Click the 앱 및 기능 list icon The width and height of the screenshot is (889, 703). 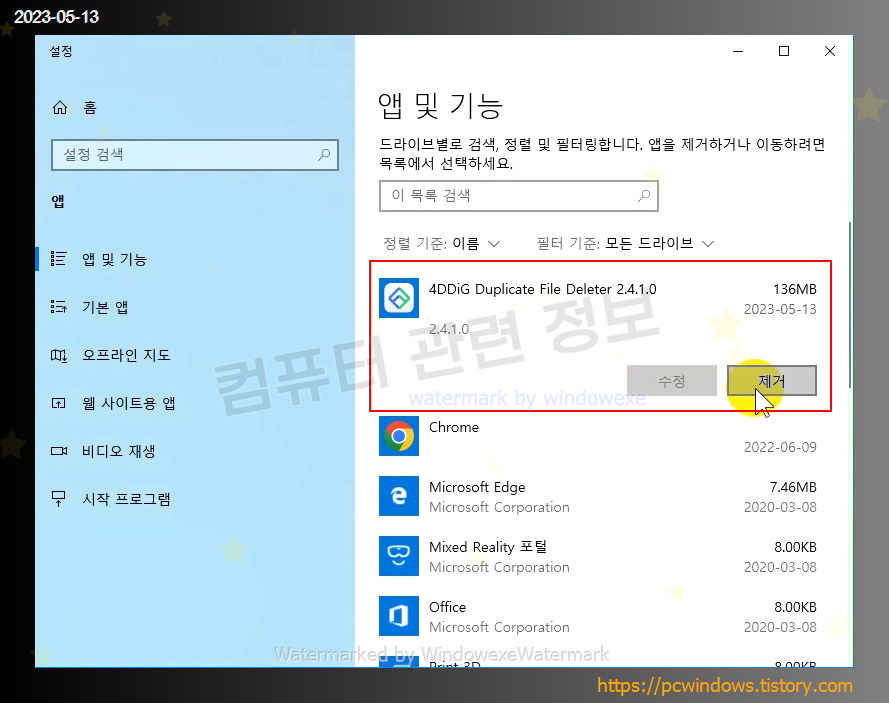point(58,259)
